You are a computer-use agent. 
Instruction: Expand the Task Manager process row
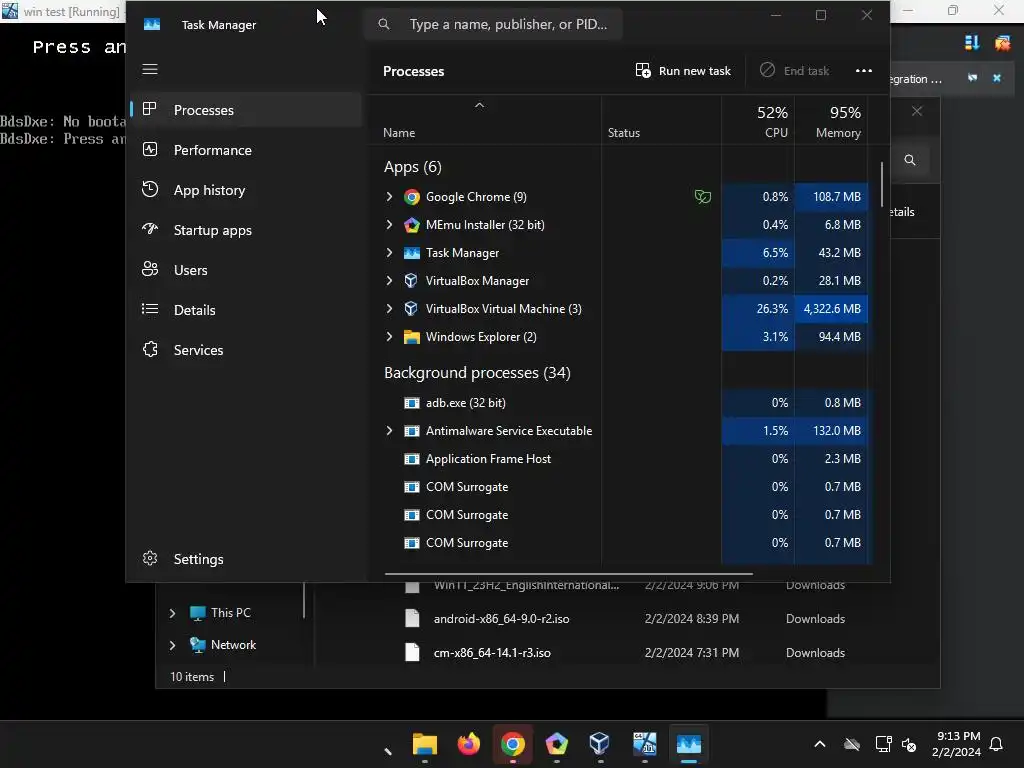point(389,253)
